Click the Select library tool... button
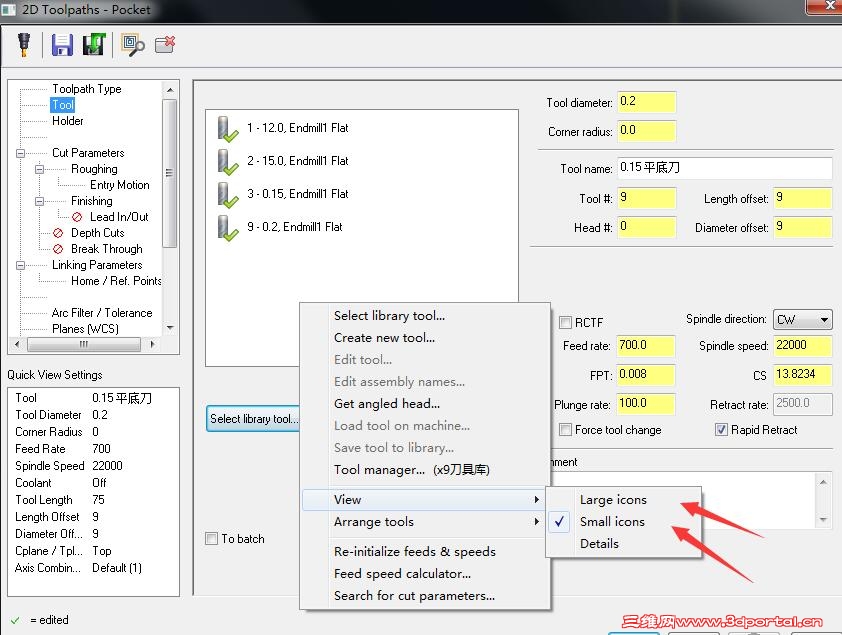 click(253, 419)
